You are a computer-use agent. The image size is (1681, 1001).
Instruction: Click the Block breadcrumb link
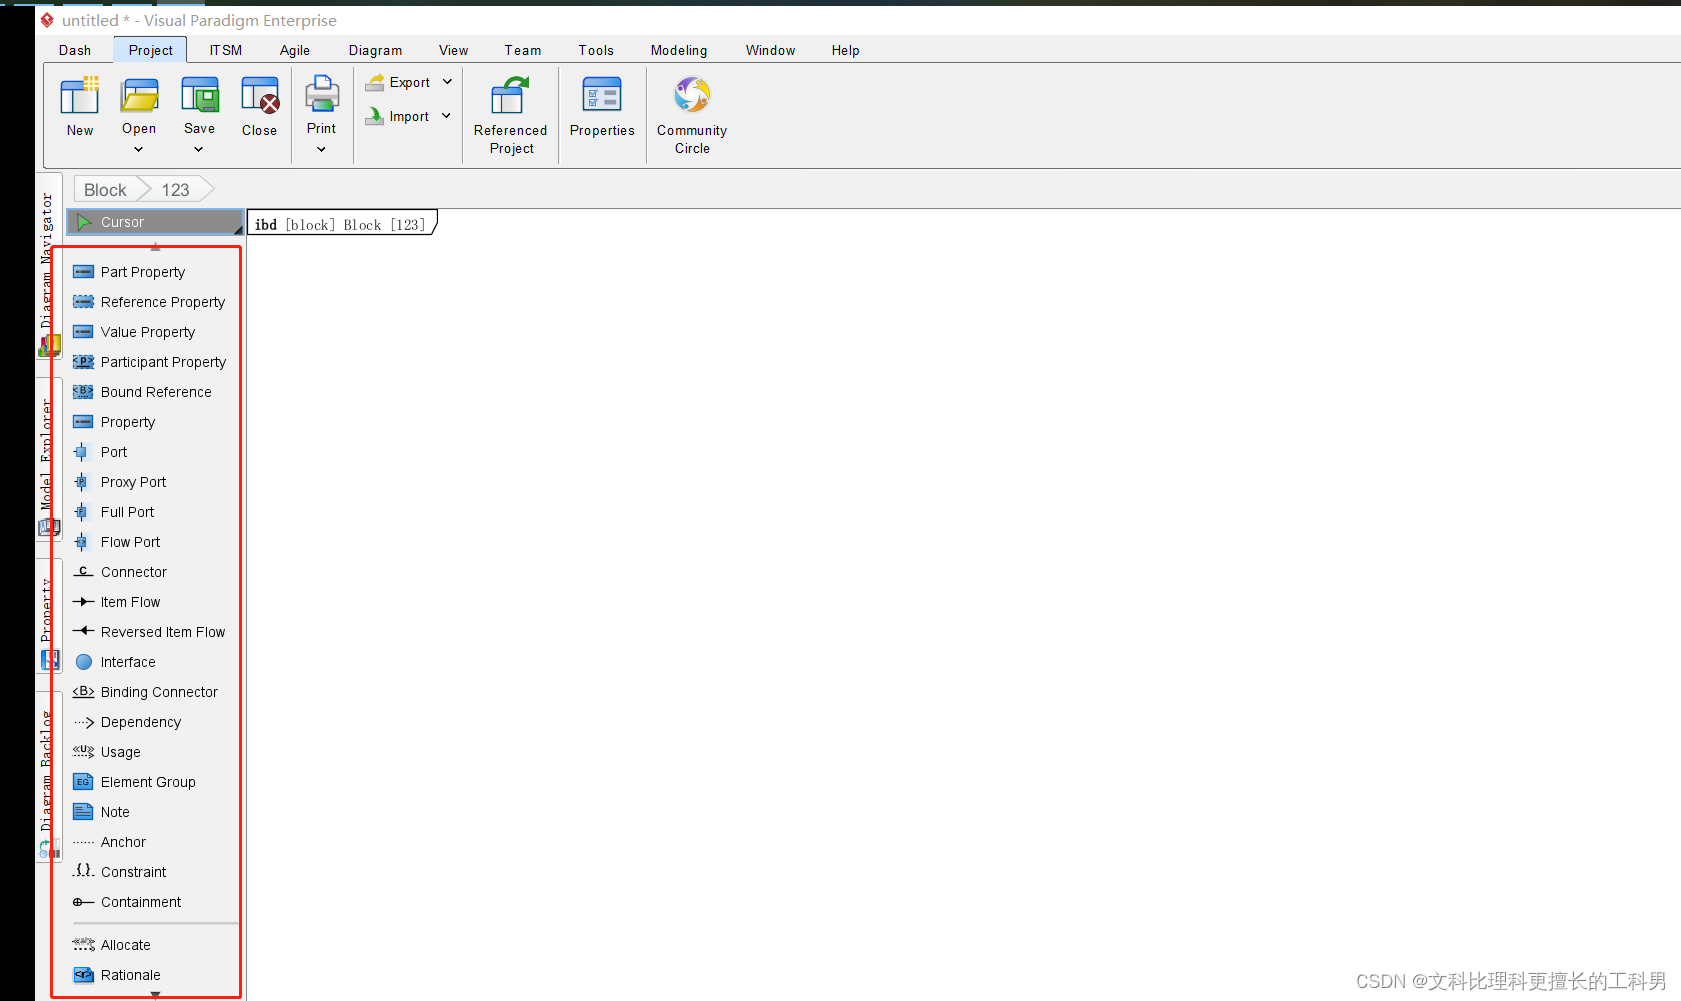104,189
